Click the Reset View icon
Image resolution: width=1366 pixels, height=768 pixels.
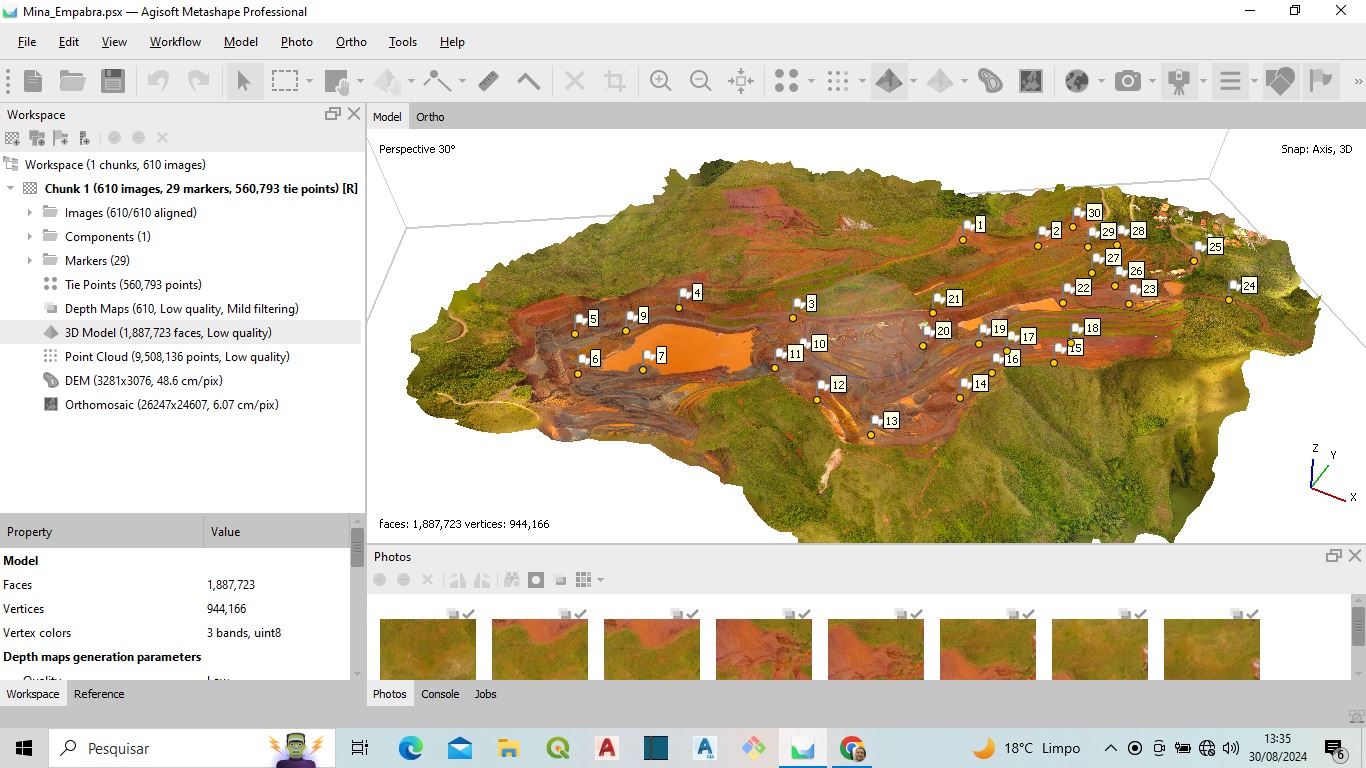[741, 81]
